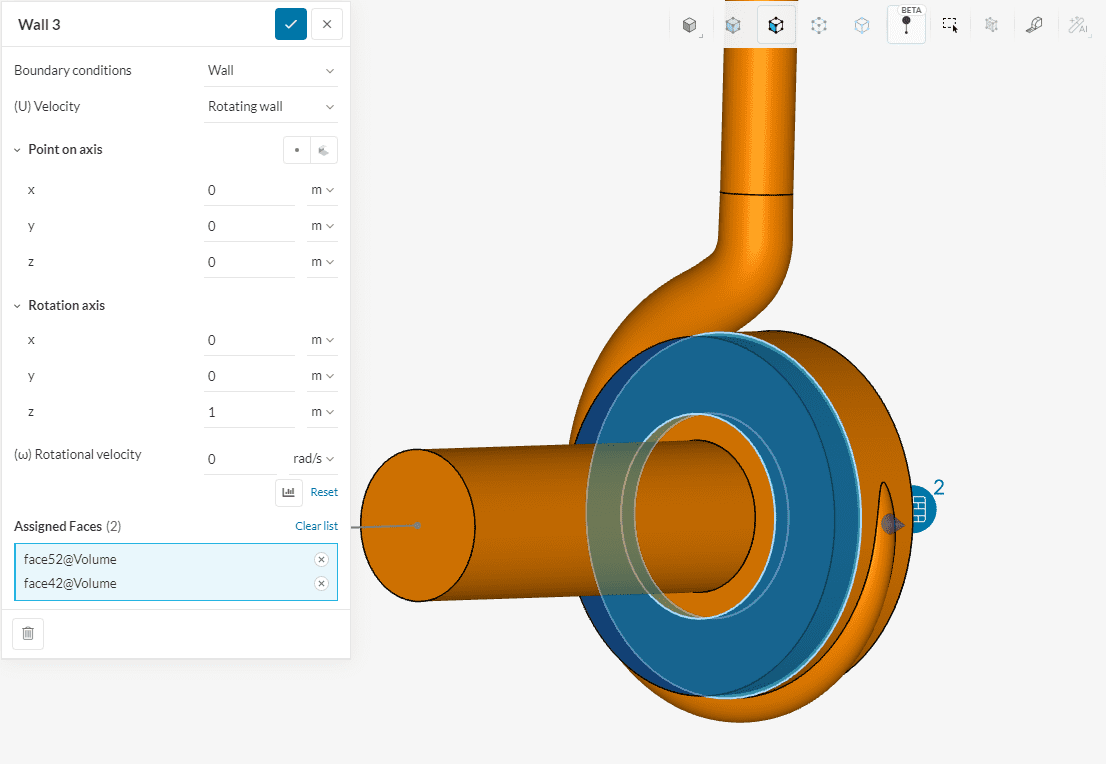This screenshot has height=764, width=1106.
Task: Click the Clear list link
Action: pyautogui.click(x=316, y=526)
